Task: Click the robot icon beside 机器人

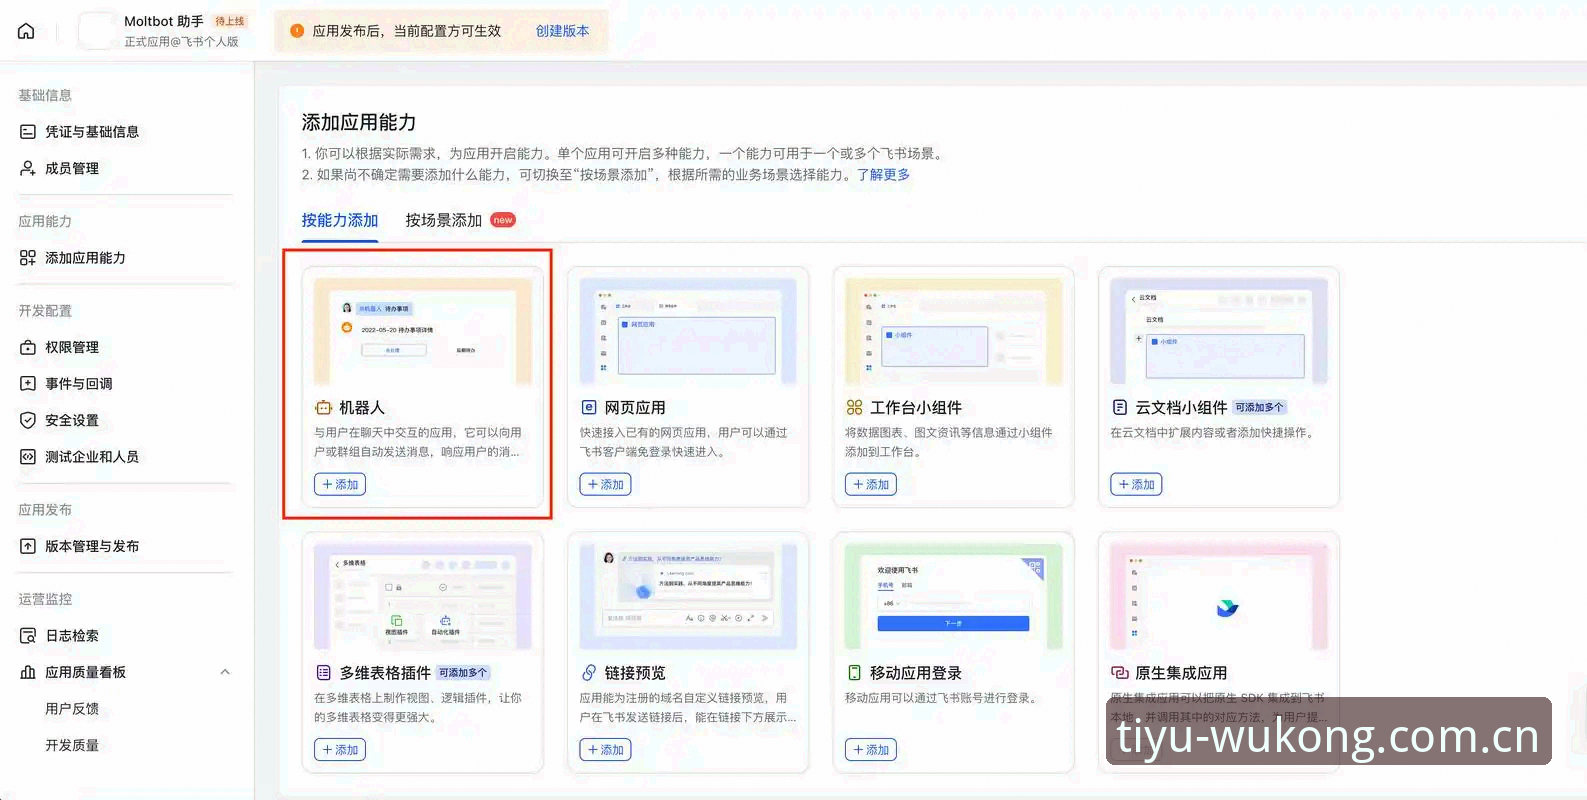Action: coord(323,408)
